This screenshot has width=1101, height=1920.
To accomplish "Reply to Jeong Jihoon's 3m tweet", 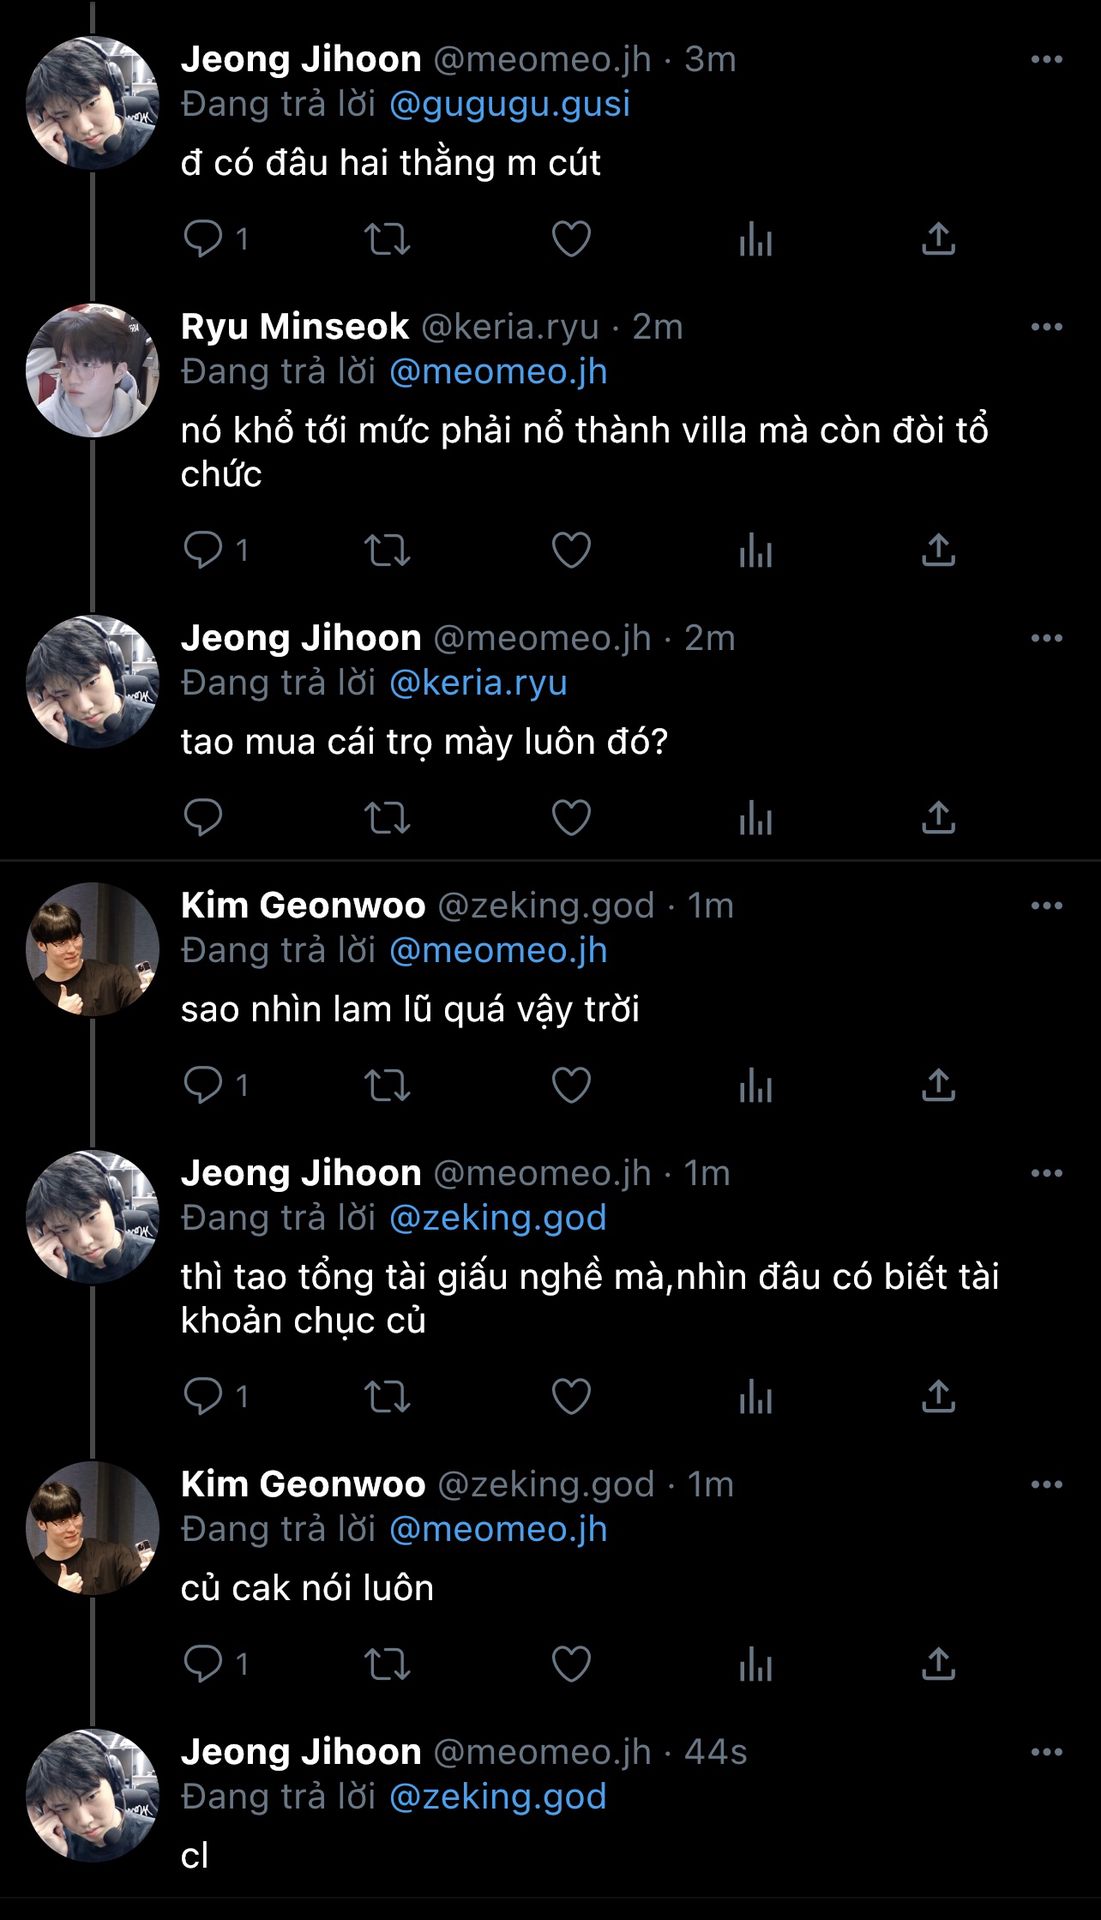I will [203, 239].
